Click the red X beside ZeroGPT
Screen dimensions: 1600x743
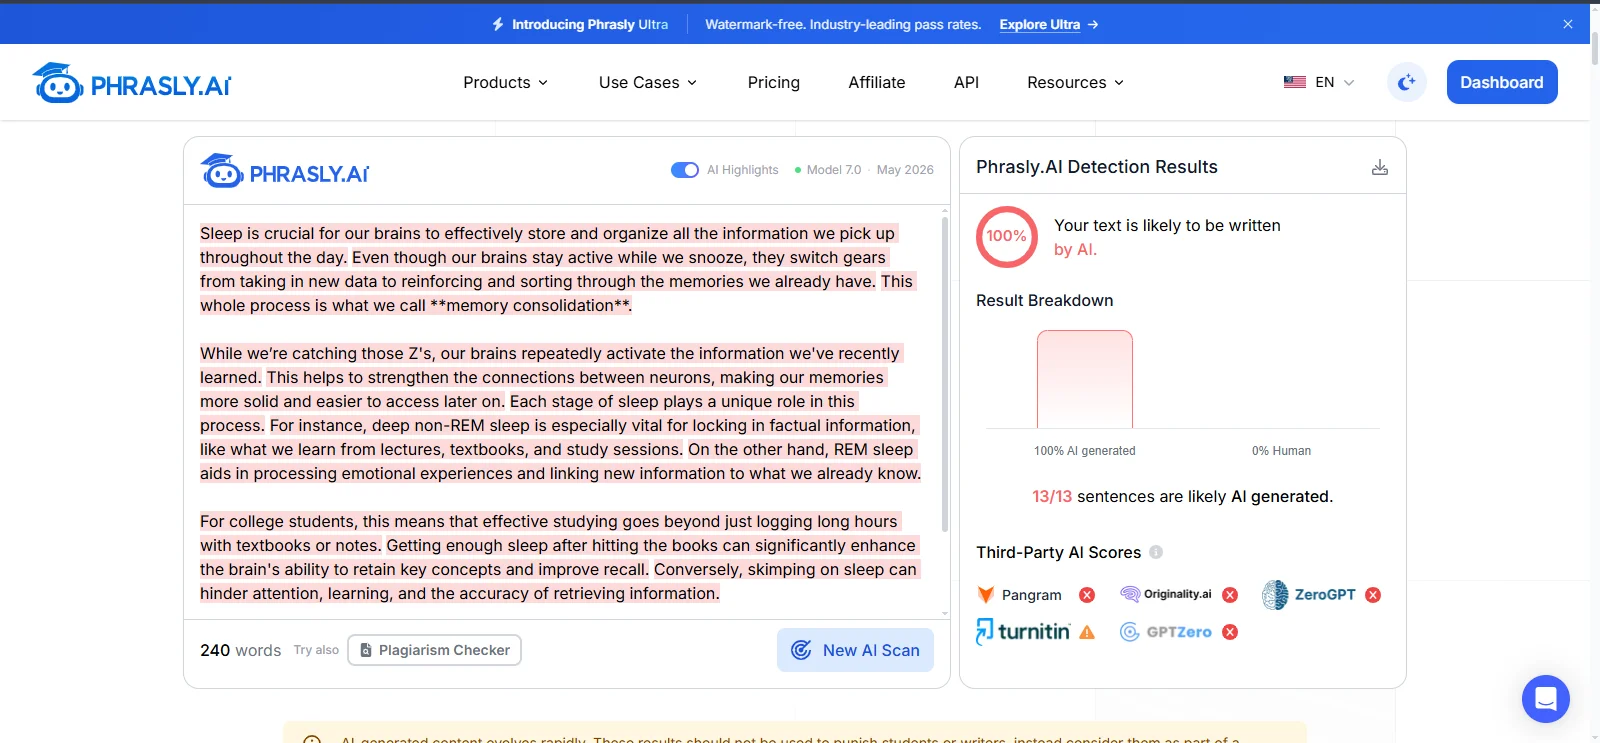point(1373,595)
